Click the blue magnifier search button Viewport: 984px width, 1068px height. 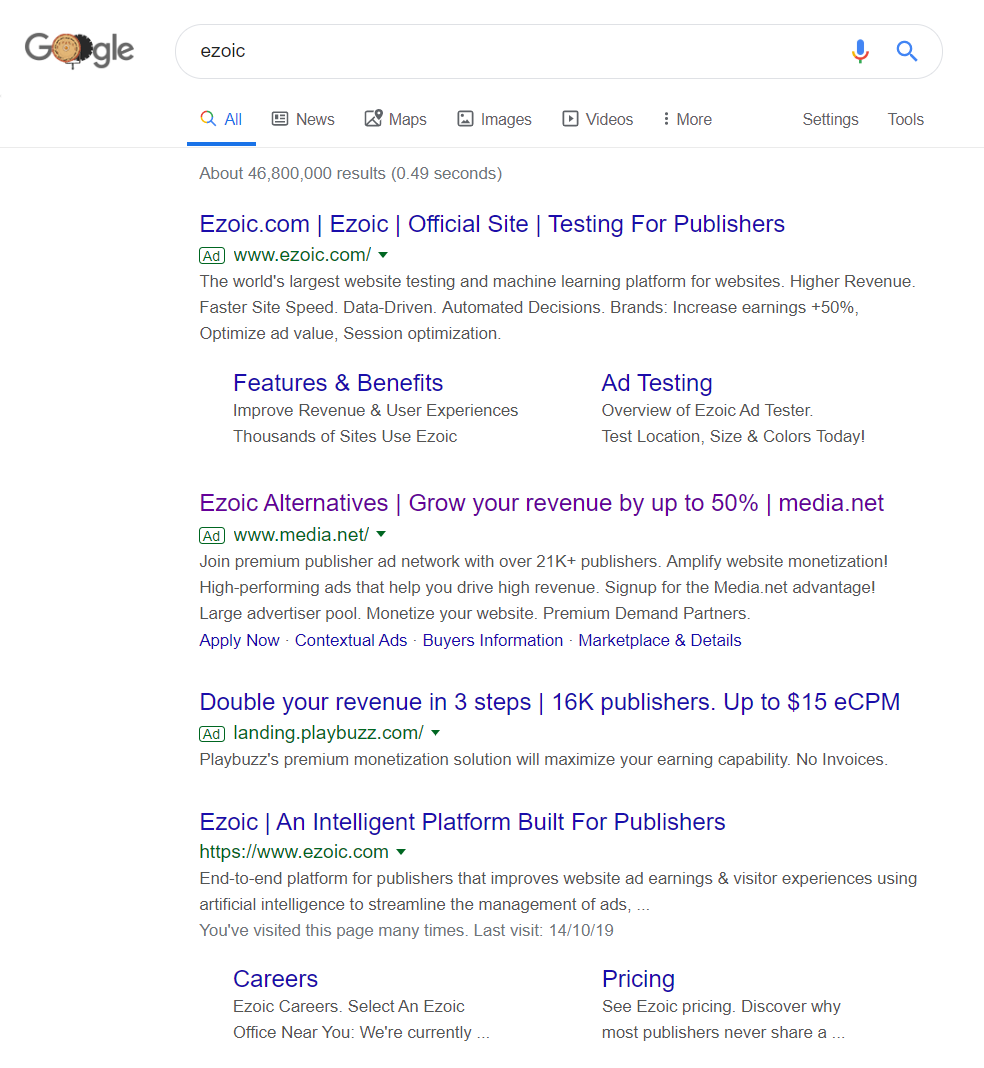906,51
